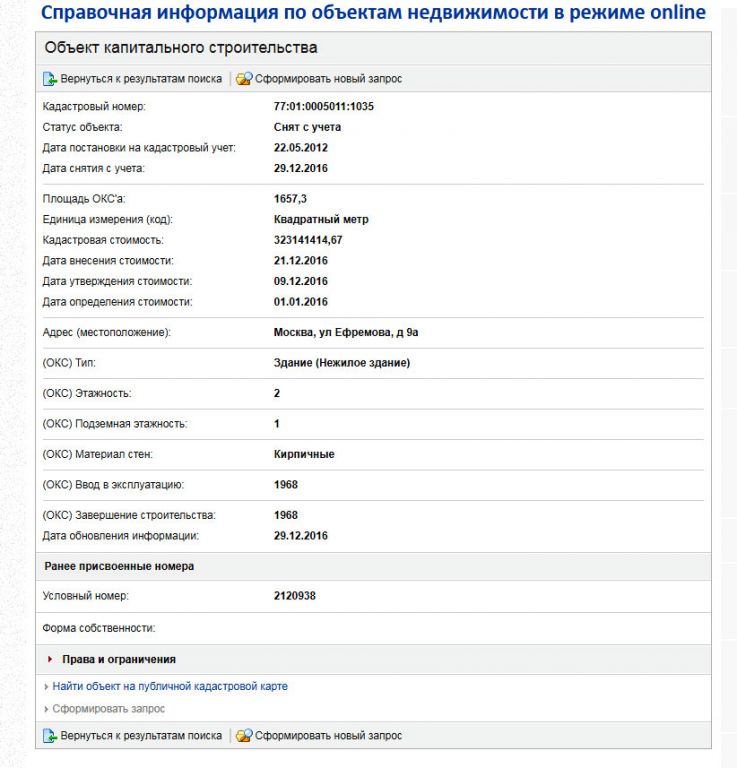This screenshot has width=737, height=768.
Task: Expand the Права и ограничения section label
Action: coord(118,659)
